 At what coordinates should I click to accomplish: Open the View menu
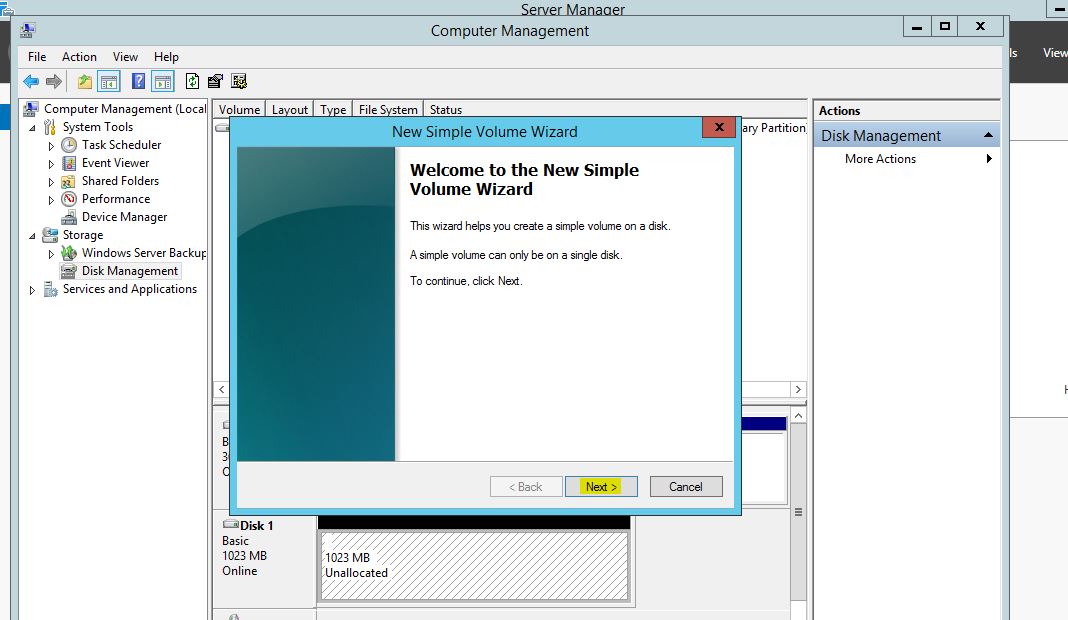(125, 57)
